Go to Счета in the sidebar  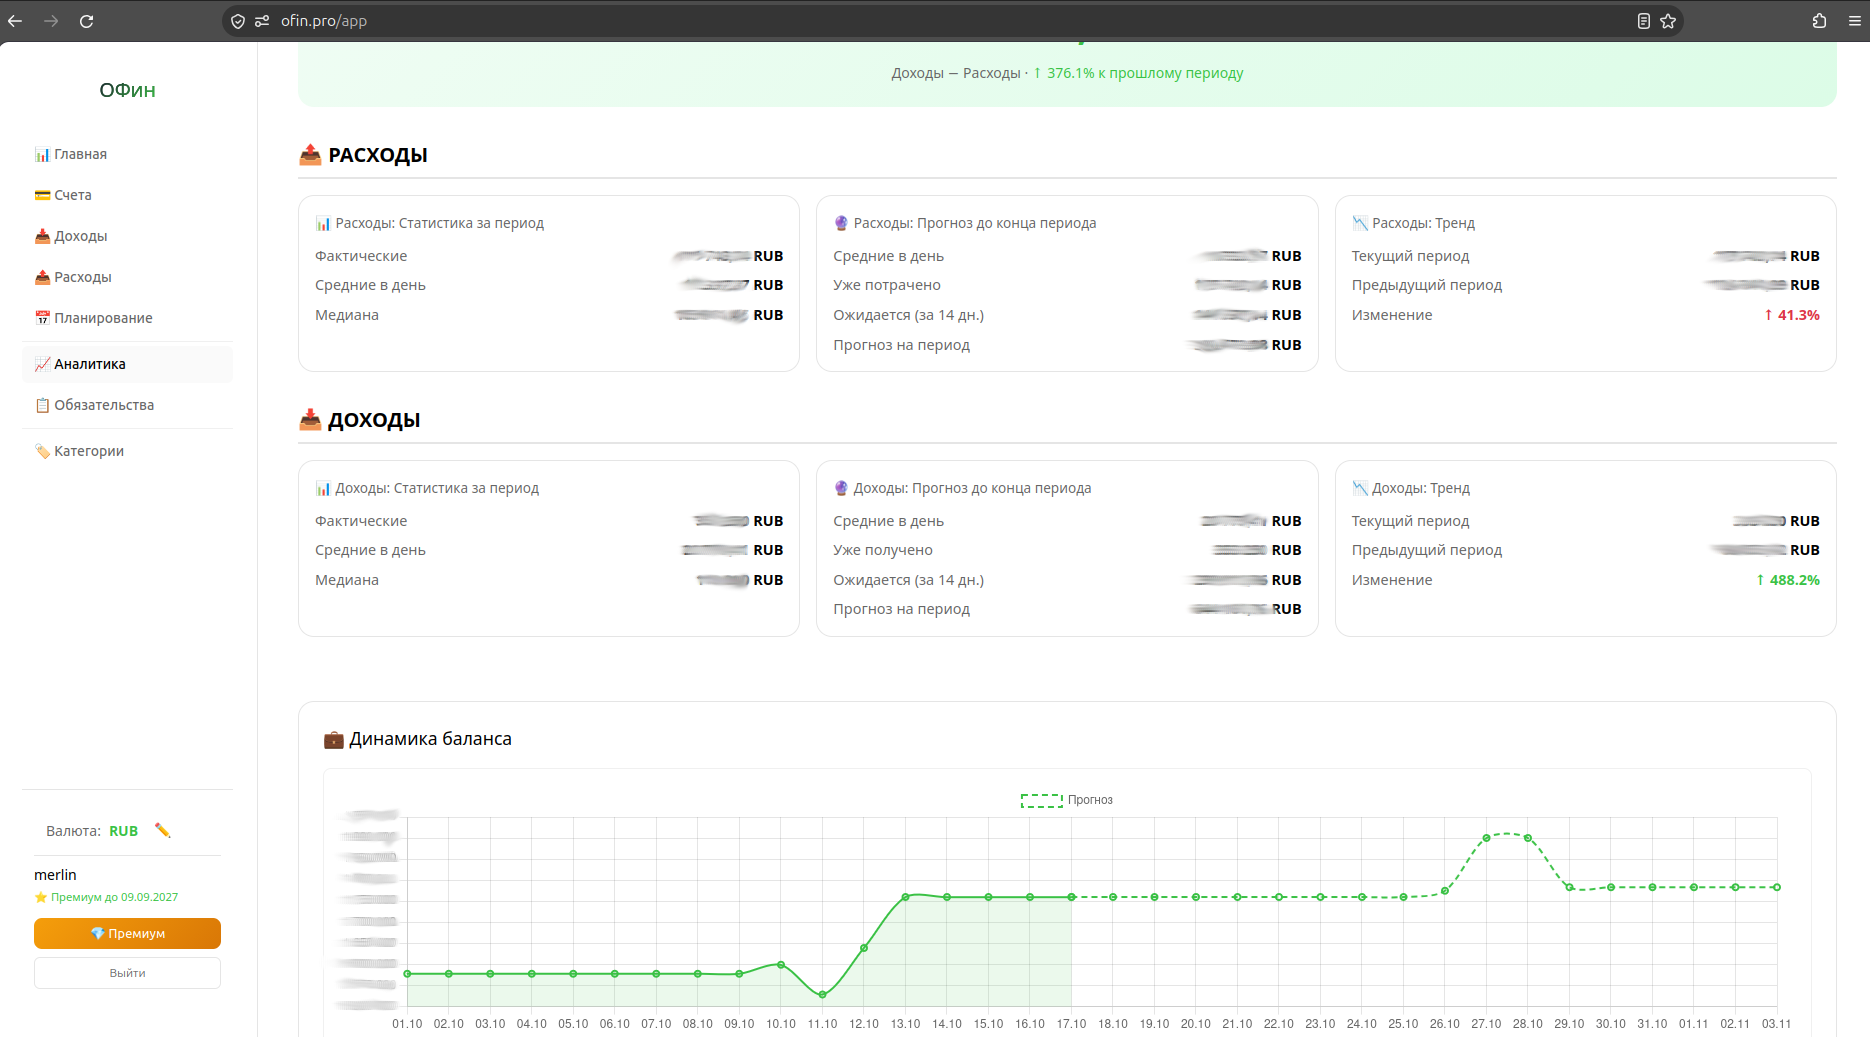click(127, 195)
